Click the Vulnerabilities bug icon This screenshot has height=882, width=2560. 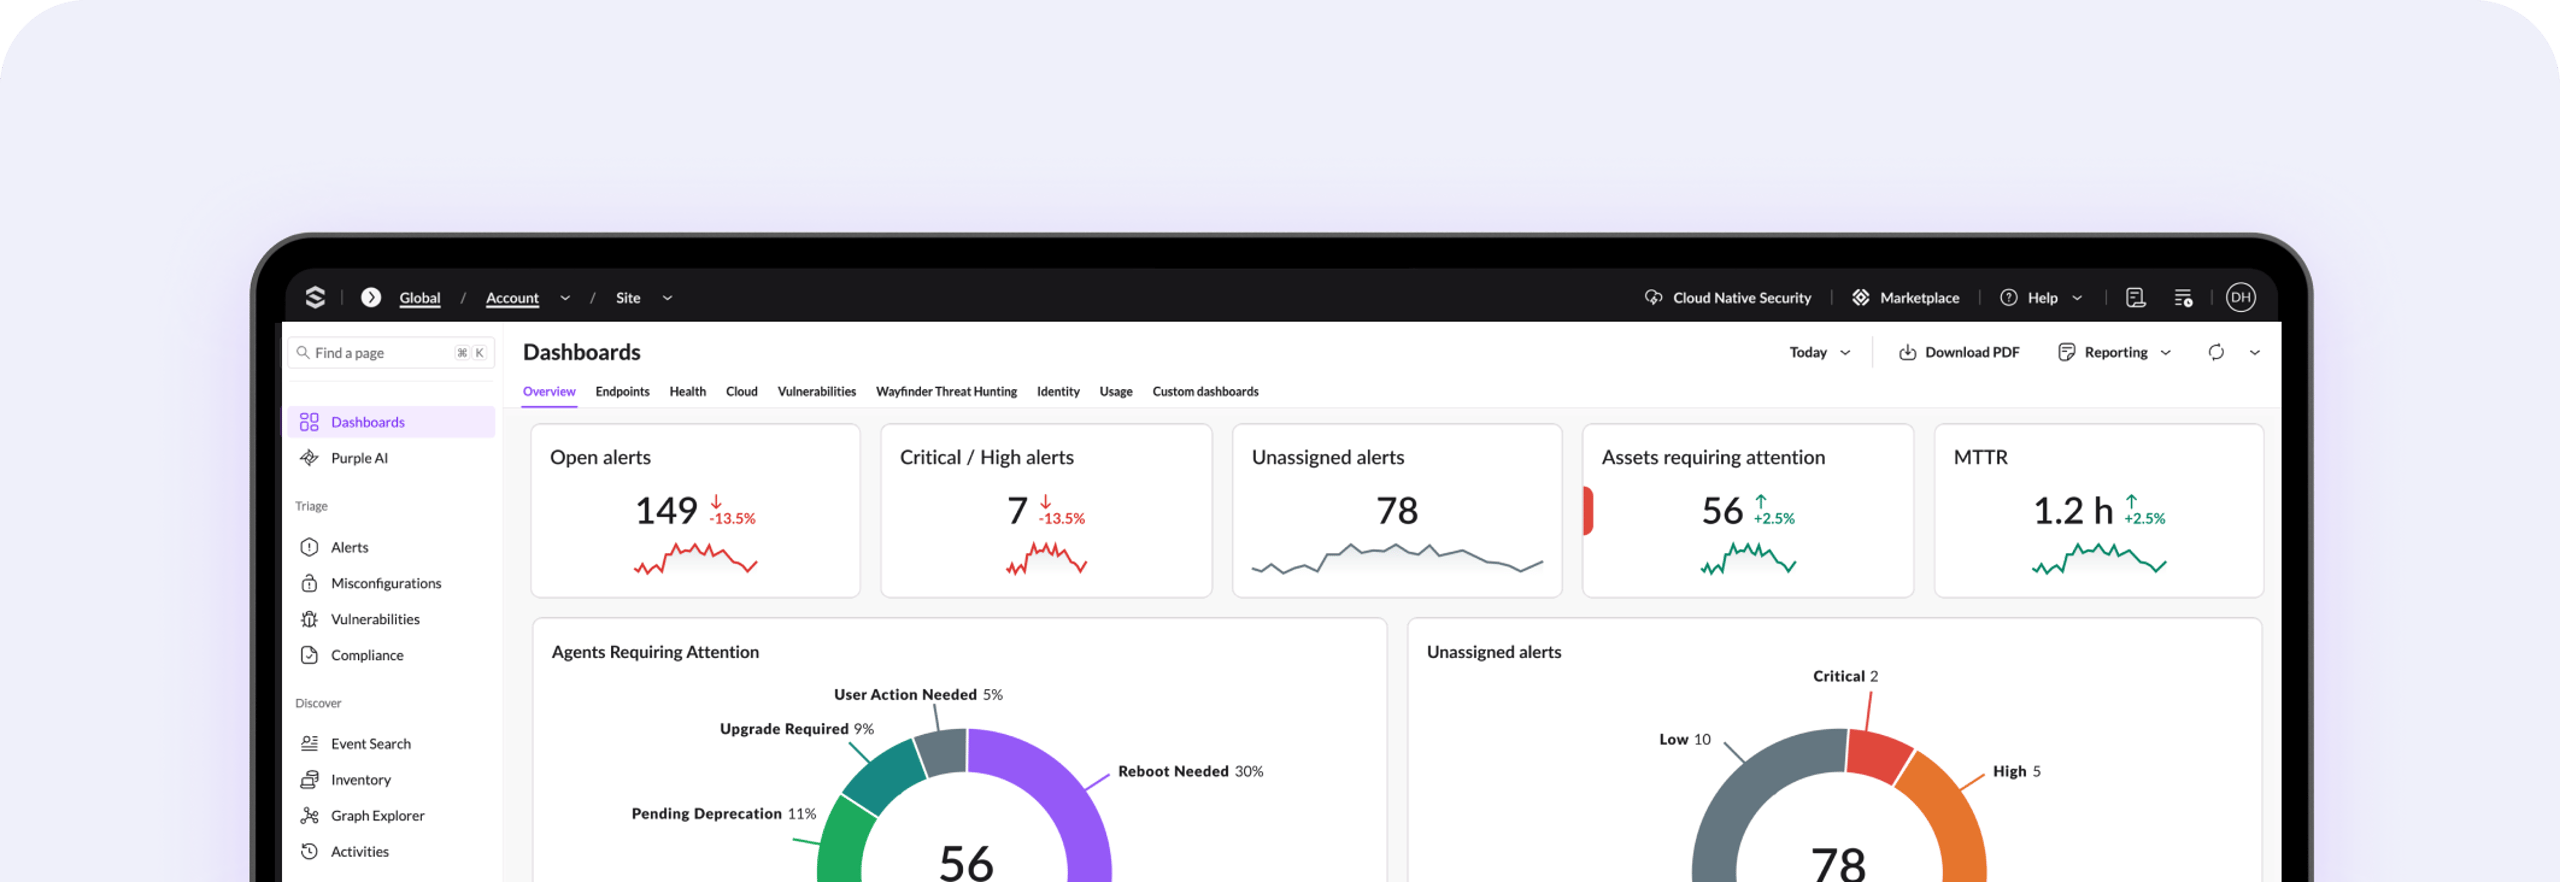[309, 619]
